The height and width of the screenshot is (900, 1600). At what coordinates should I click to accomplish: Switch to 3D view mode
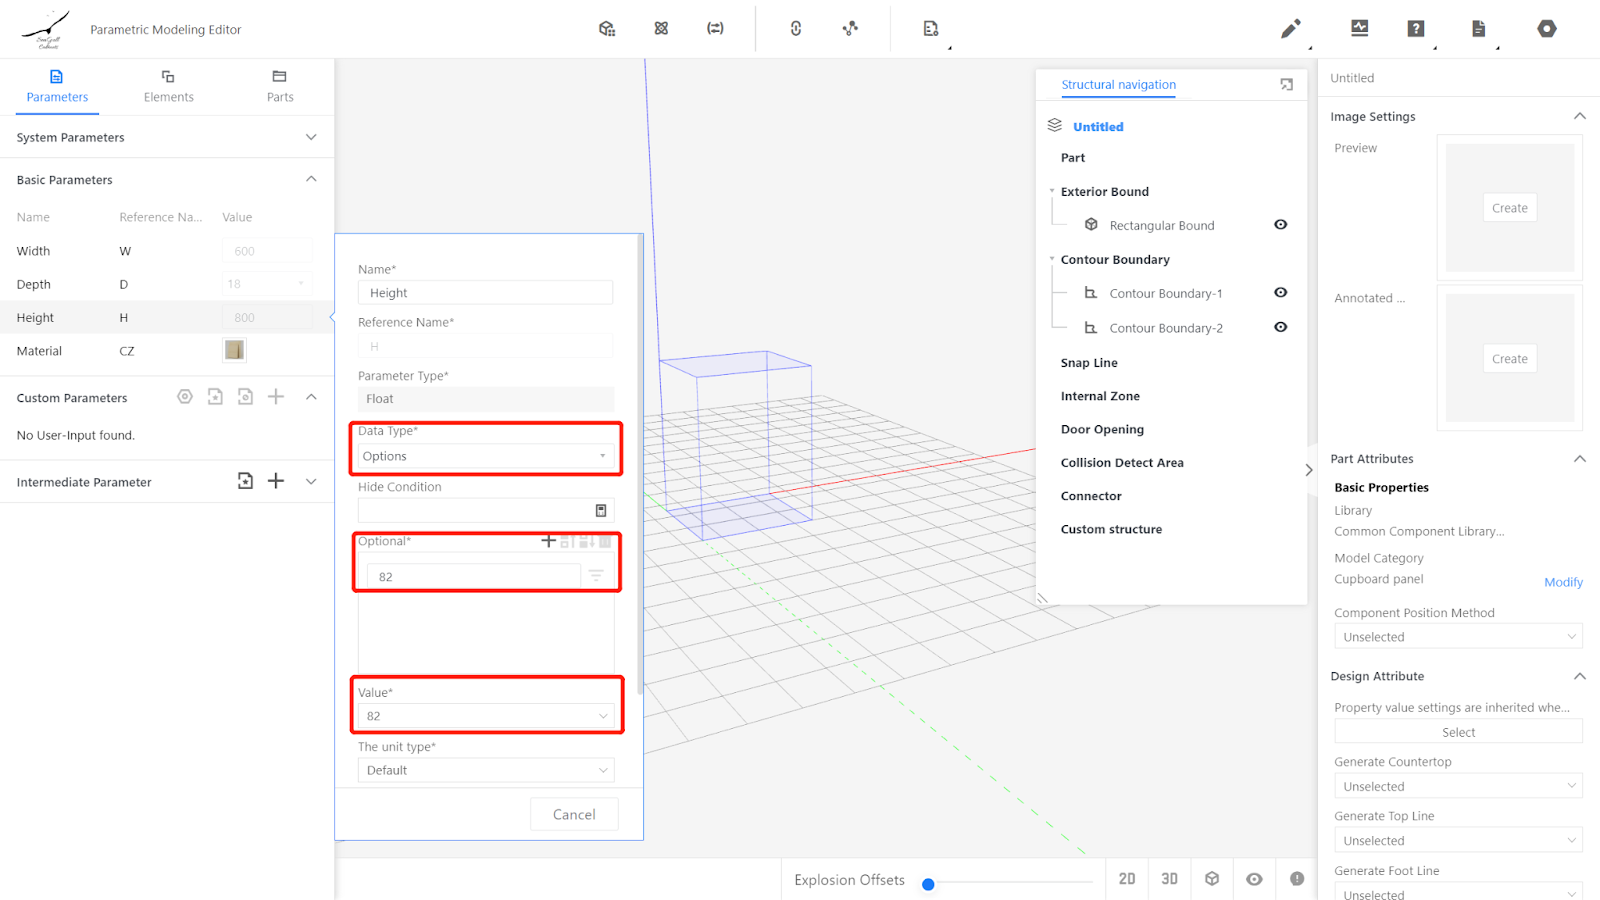tap(1169, 879)
